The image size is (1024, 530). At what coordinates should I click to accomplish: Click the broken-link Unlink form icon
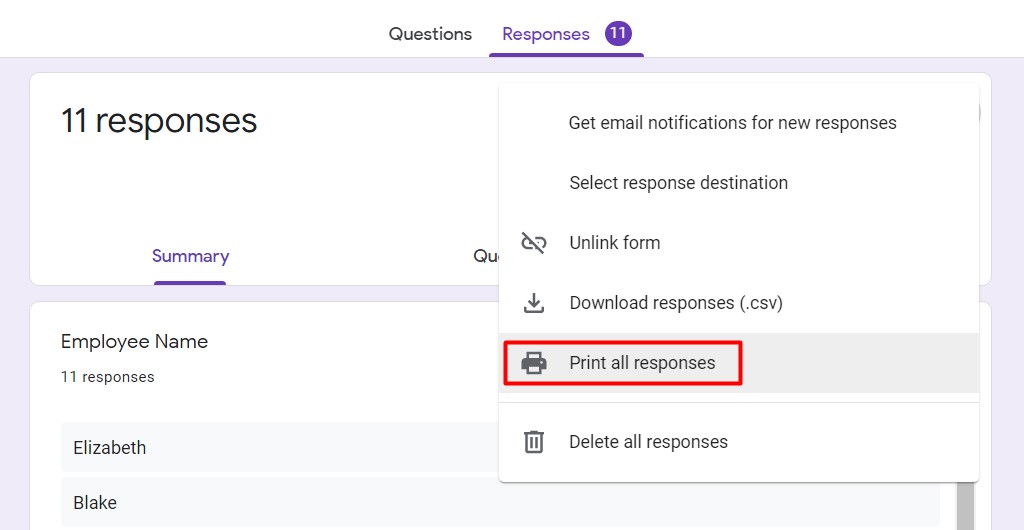[x=534, y=243]
